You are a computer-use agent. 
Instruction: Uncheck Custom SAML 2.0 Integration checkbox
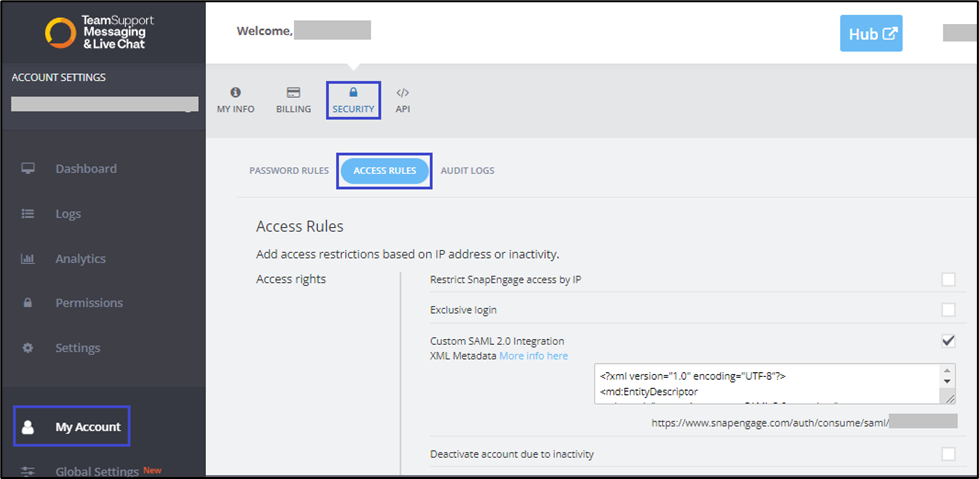click(948, 341)
